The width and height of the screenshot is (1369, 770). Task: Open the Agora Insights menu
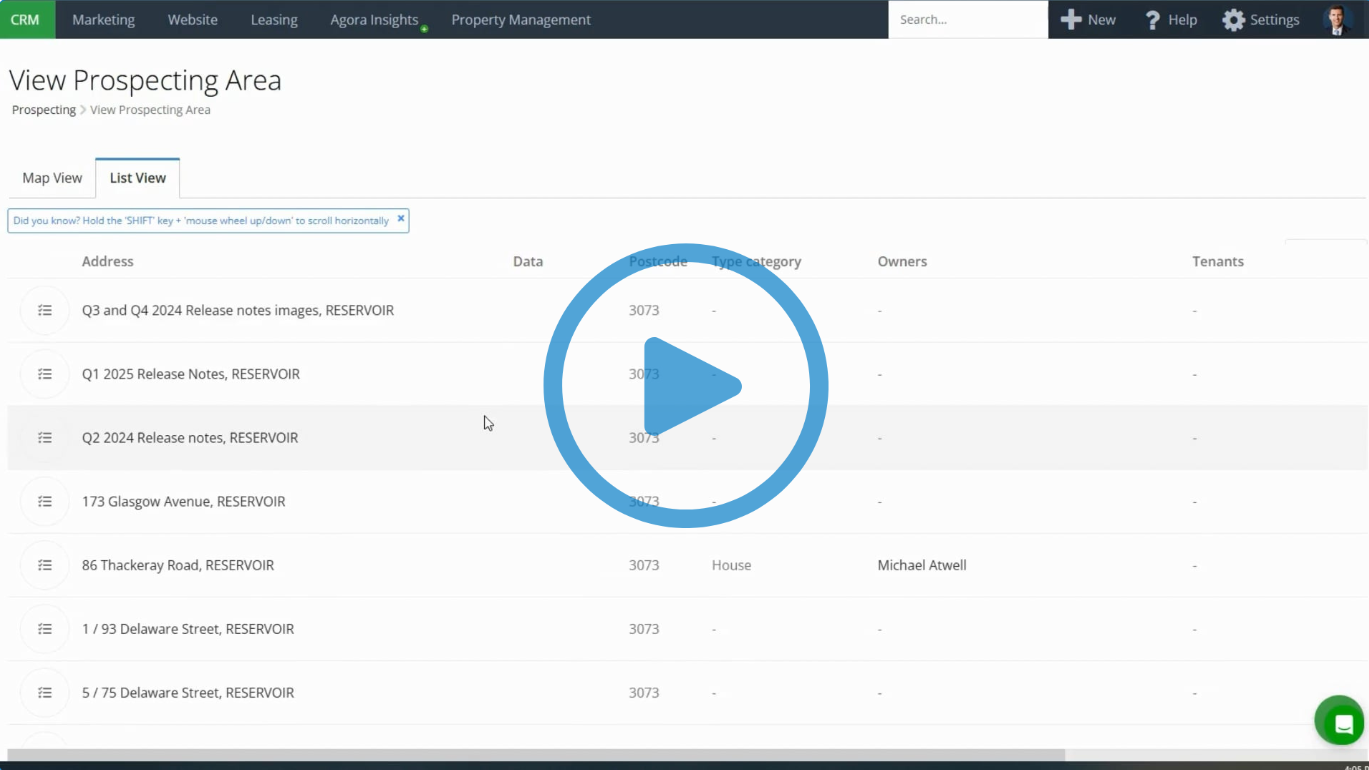(x=374, y=20)
